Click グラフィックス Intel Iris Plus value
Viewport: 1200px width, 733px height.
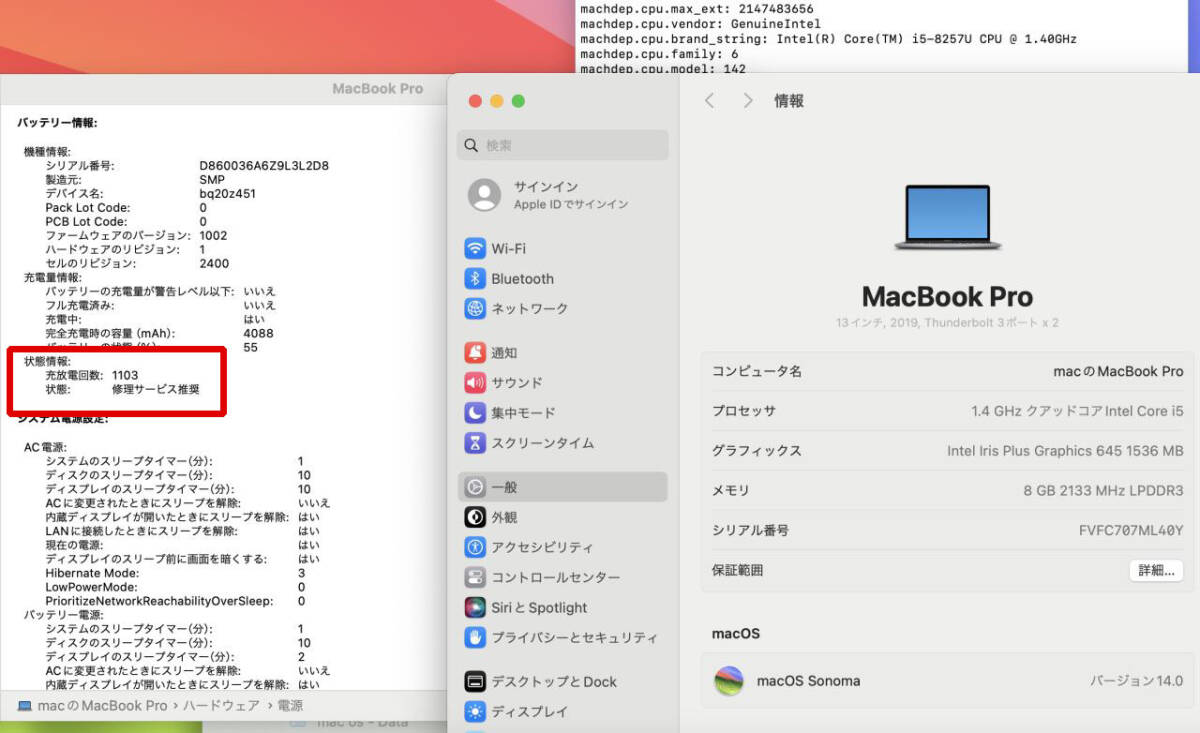pyautogui.click(x=1065, y=451)
